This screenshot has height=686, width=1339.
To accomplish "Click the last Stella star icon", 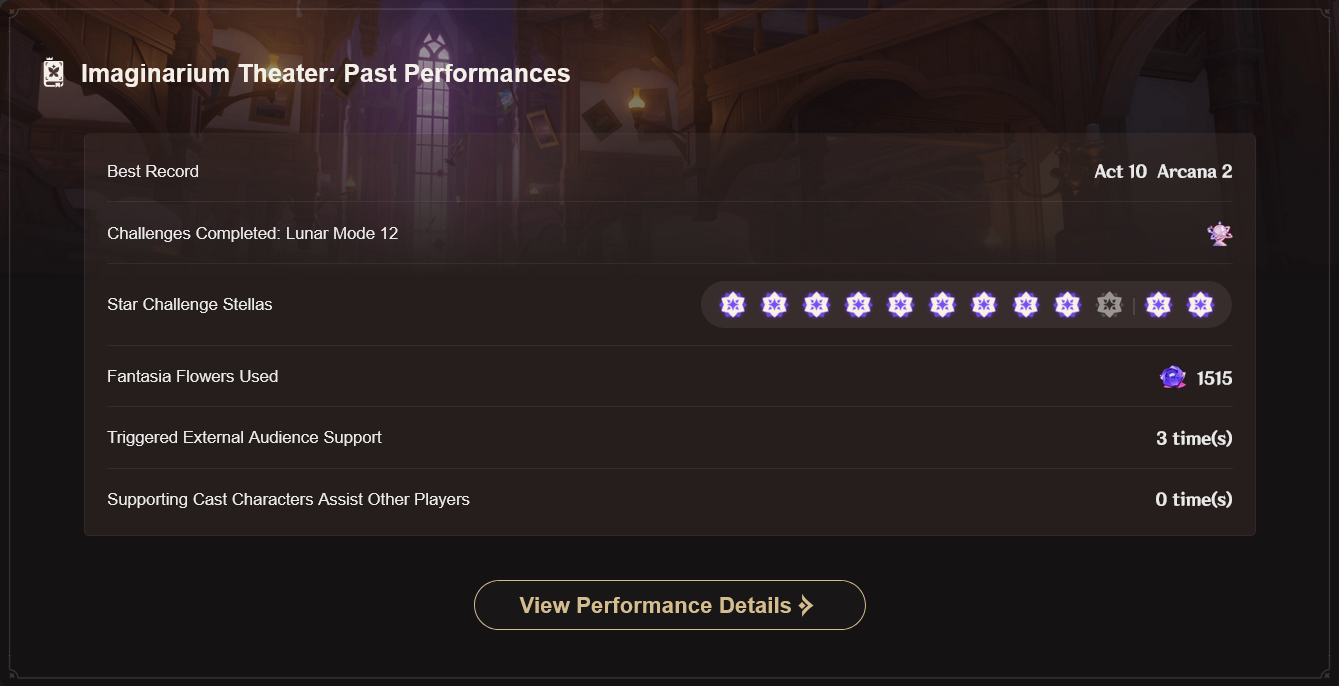I will click(1200, 305).
